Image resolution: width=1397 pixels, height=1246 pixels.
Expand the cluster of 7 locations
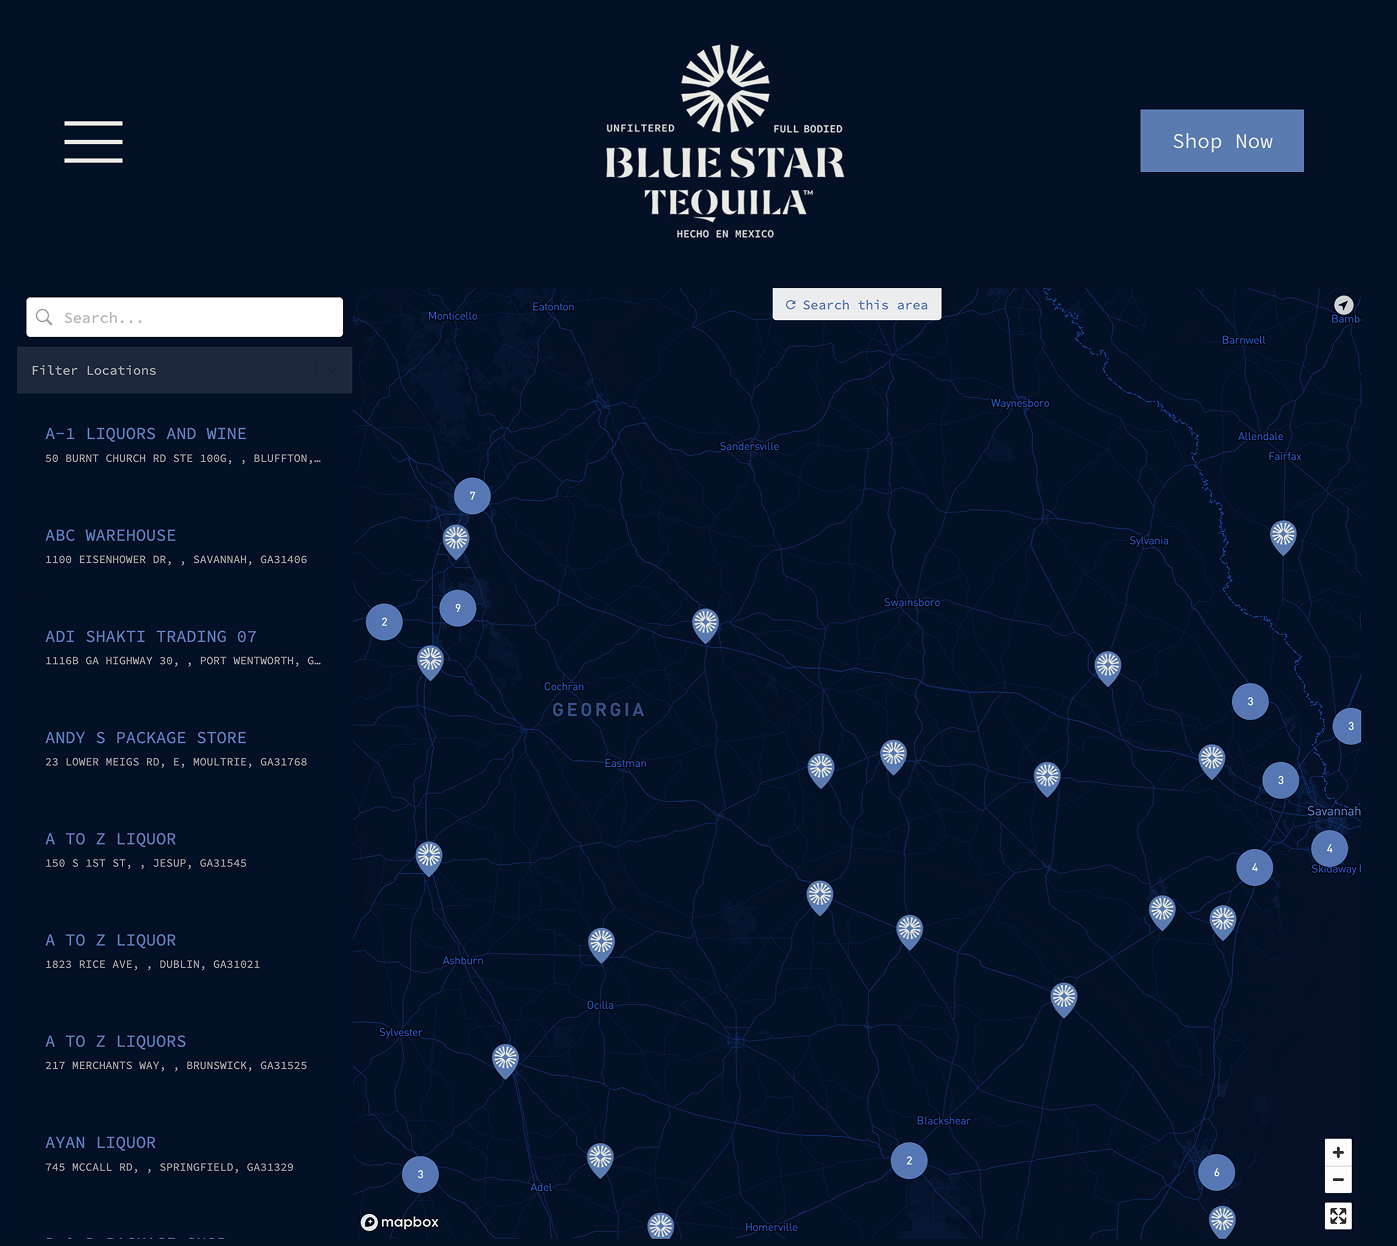(x=471, y=495)
